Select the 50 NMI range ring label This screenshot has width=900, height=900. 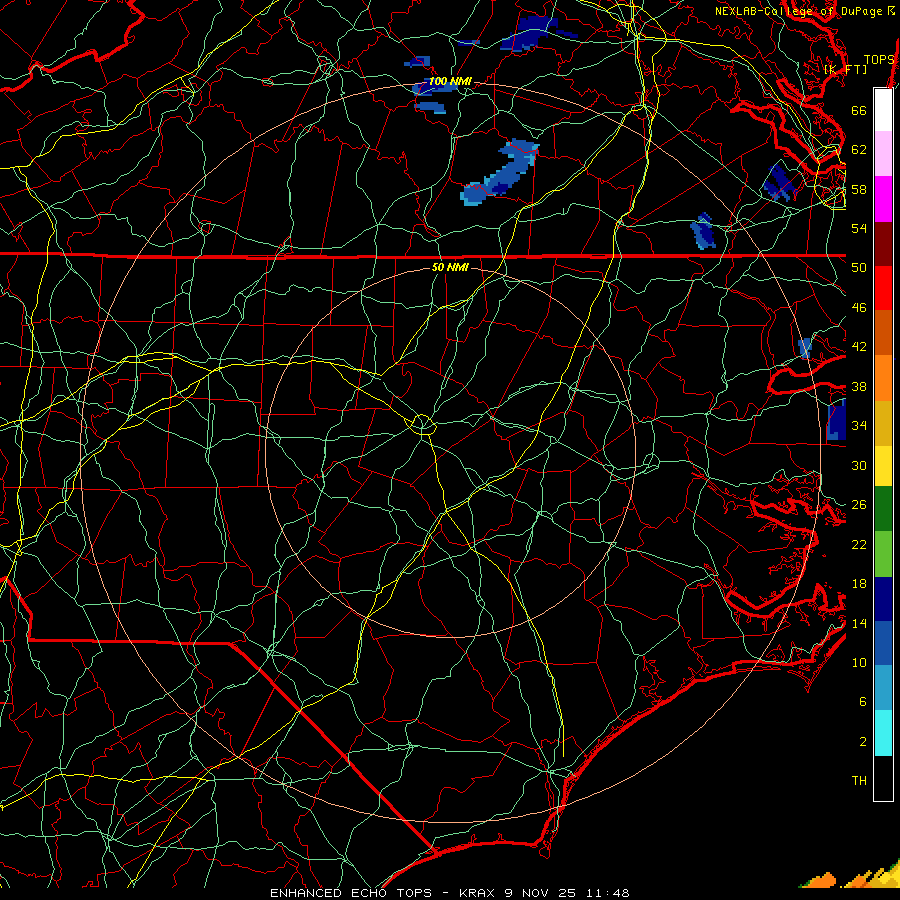450,267
